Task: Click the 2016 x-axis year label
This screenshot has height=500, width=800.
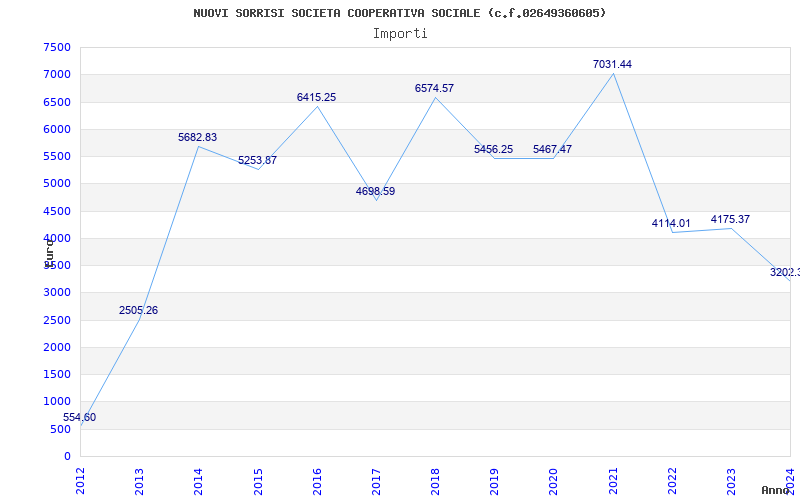Action: [317, 481]
